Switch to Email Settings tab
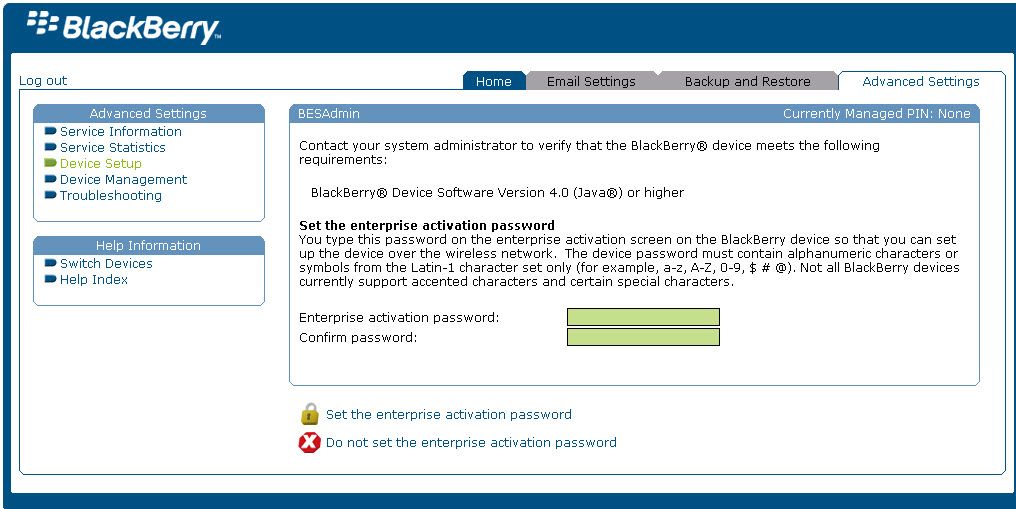The image size is (1016, 509). pos(591,81)
